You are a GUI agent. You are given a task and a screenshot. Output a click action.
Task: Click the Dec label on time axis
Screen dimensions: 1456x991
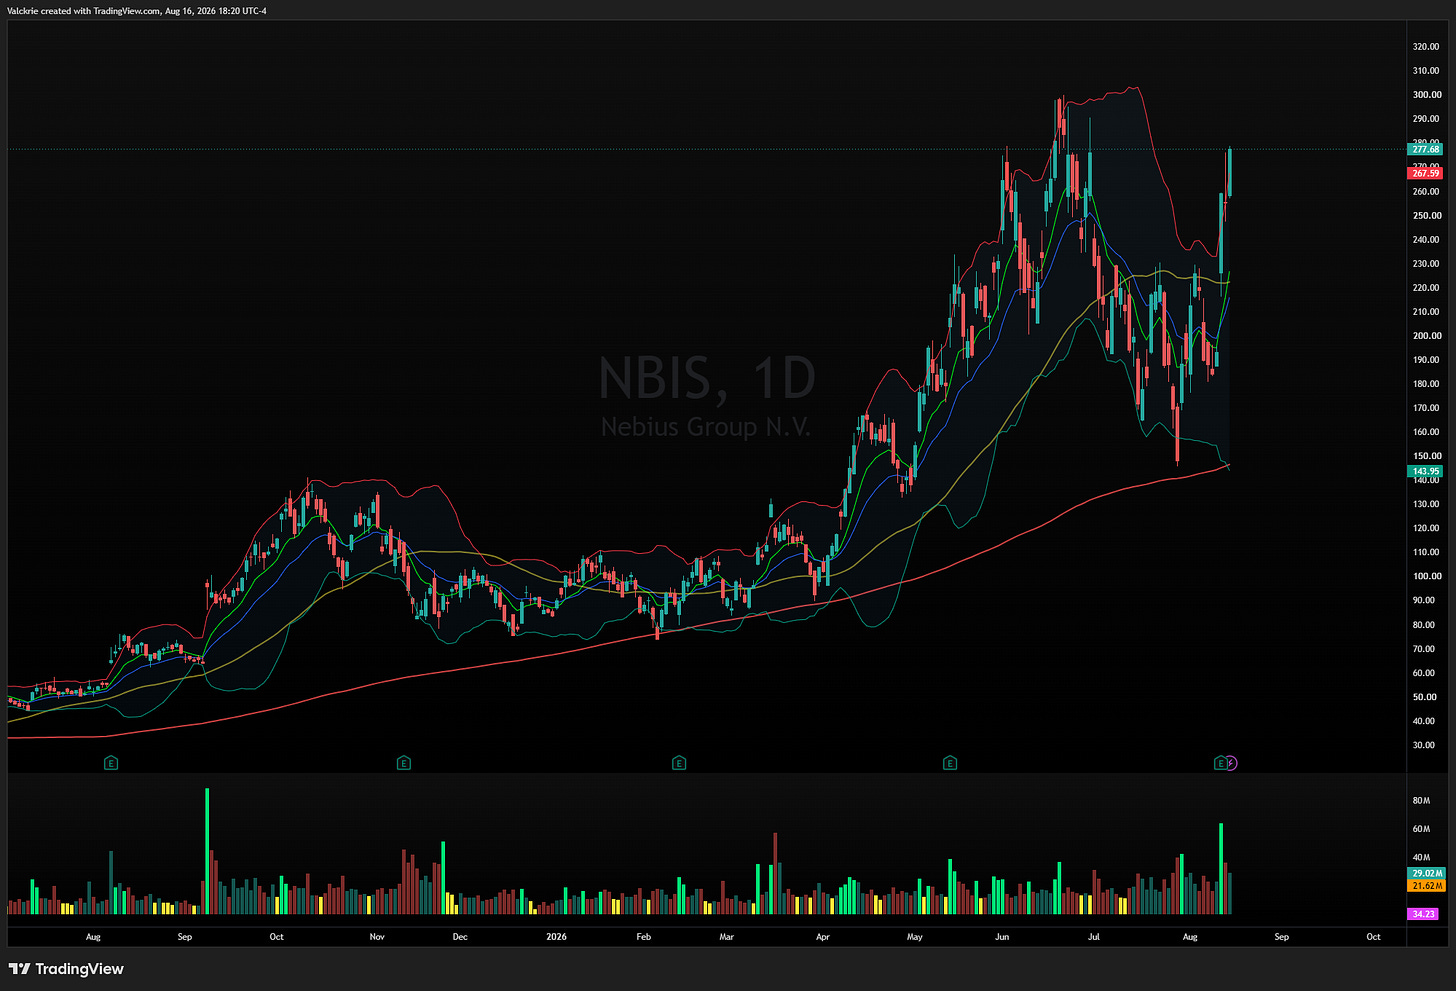point(459,937)
